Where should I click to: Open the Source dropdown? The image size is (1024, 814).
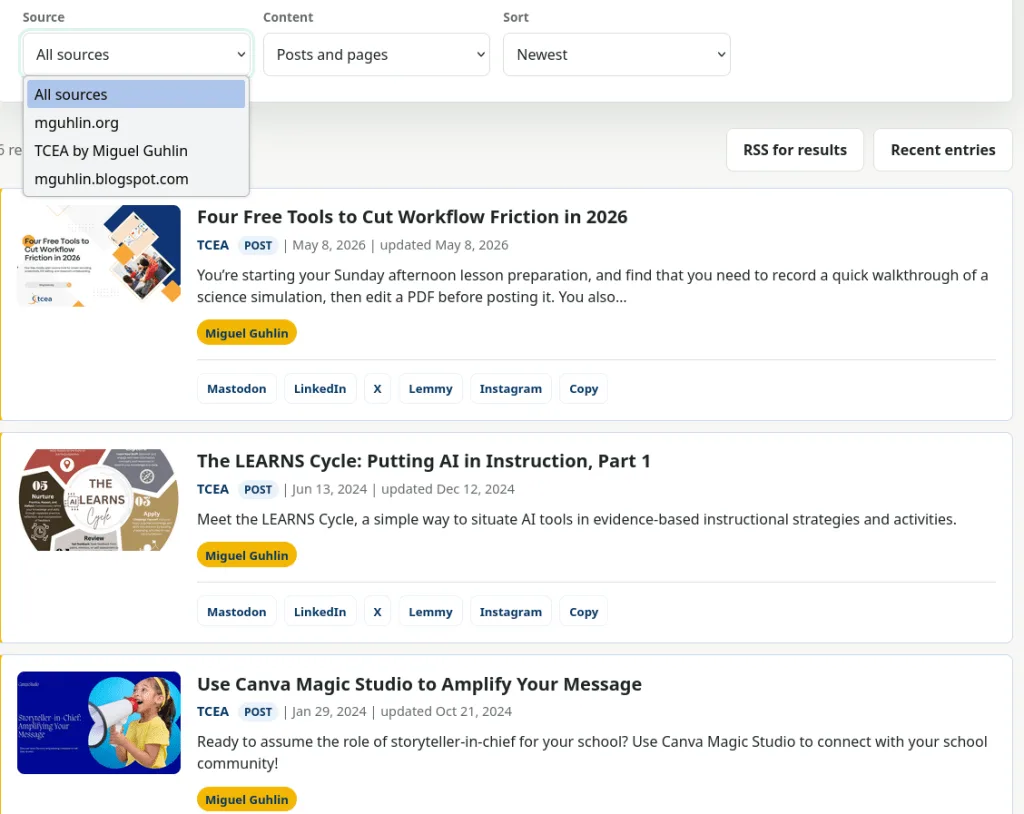click(x=136, y=54)
